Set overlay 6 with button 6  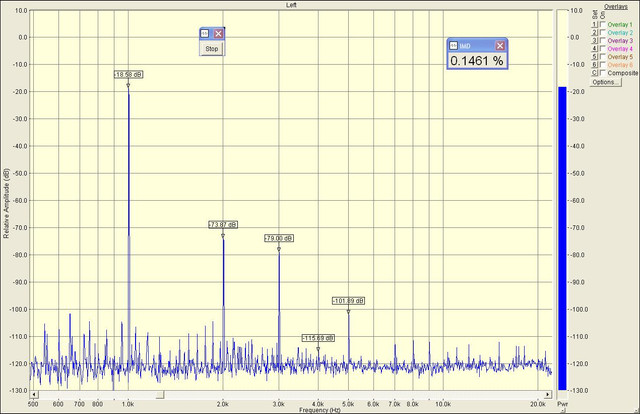click(x=595, y=65)
